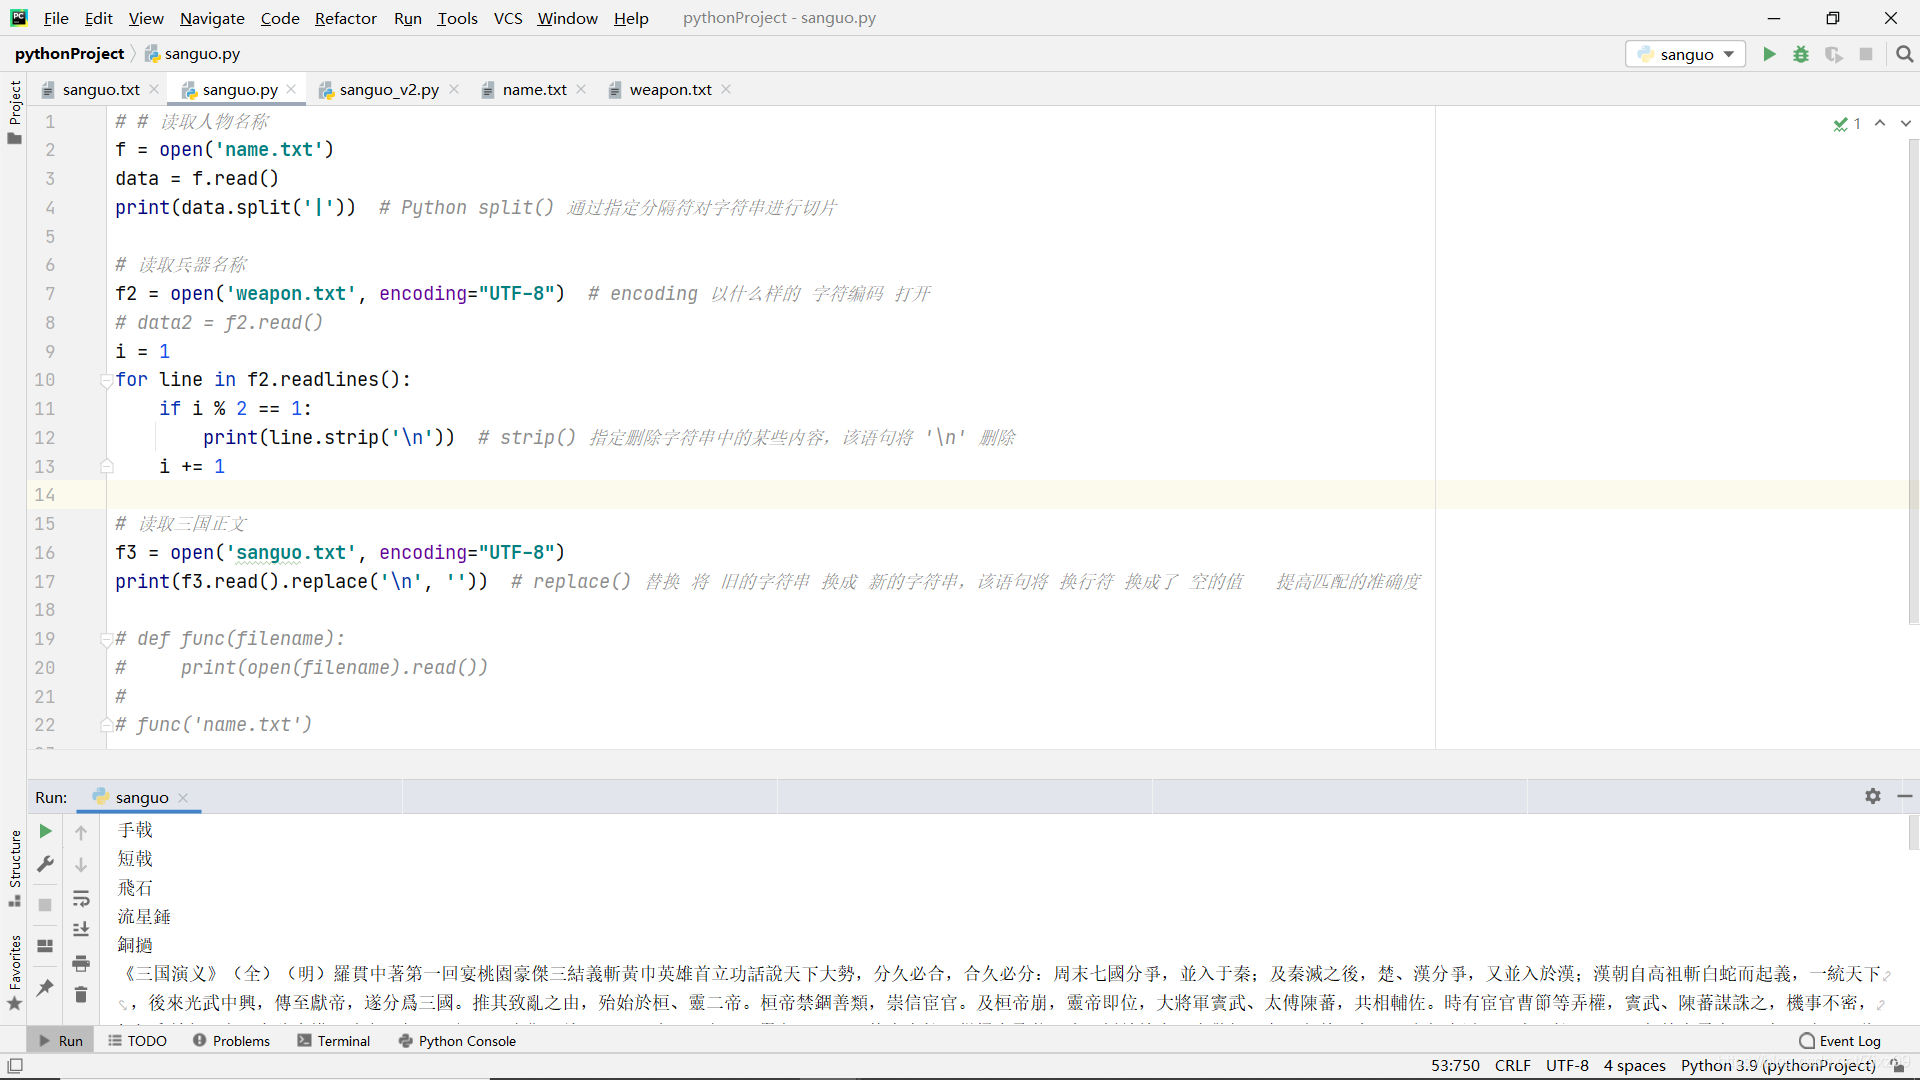Rerun sanguo in the Run panel
The width and height of the screenshot is (1920, 1080).
[45, 831]
